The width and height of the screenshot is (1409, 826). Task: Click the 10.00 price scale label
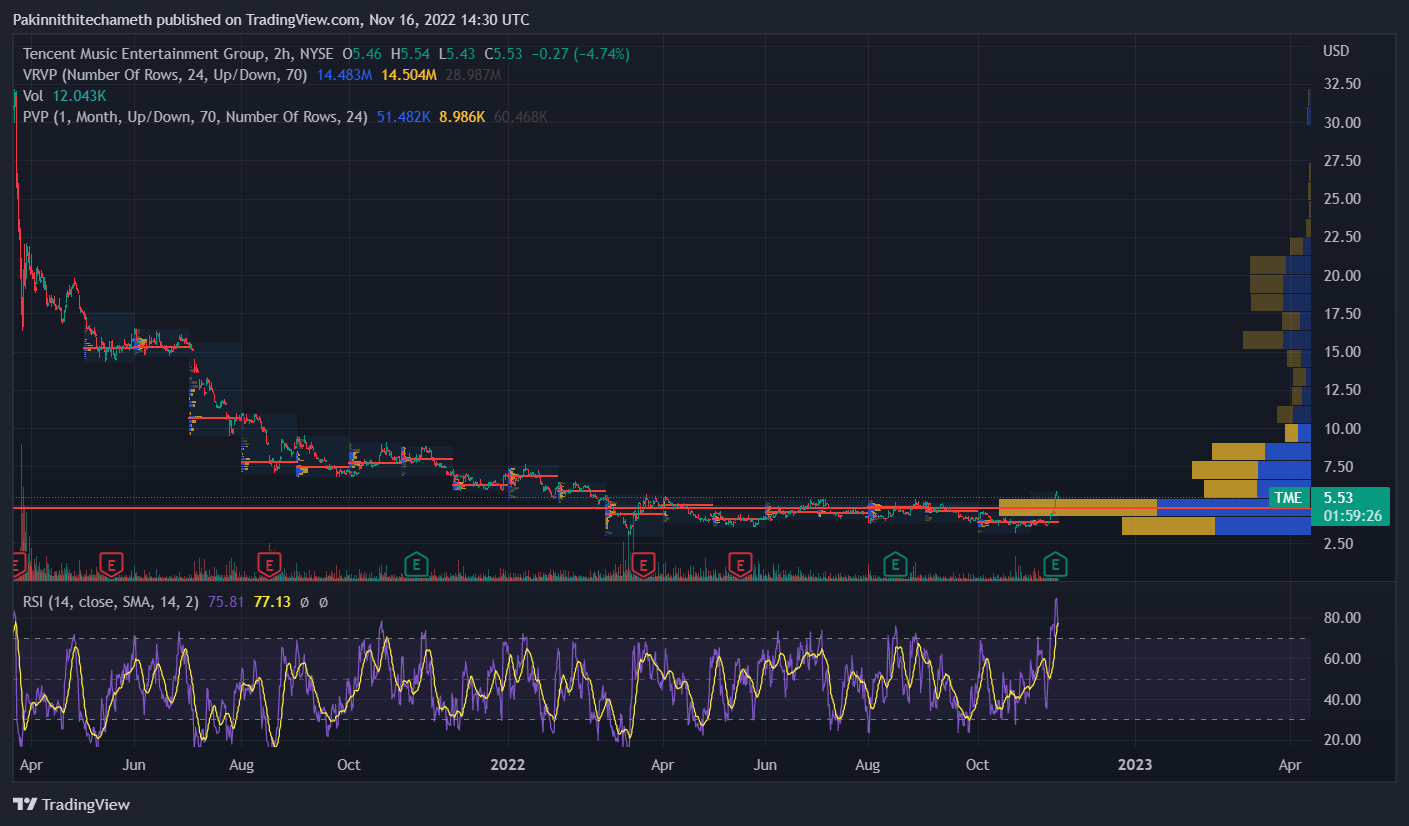point(1341,428)
